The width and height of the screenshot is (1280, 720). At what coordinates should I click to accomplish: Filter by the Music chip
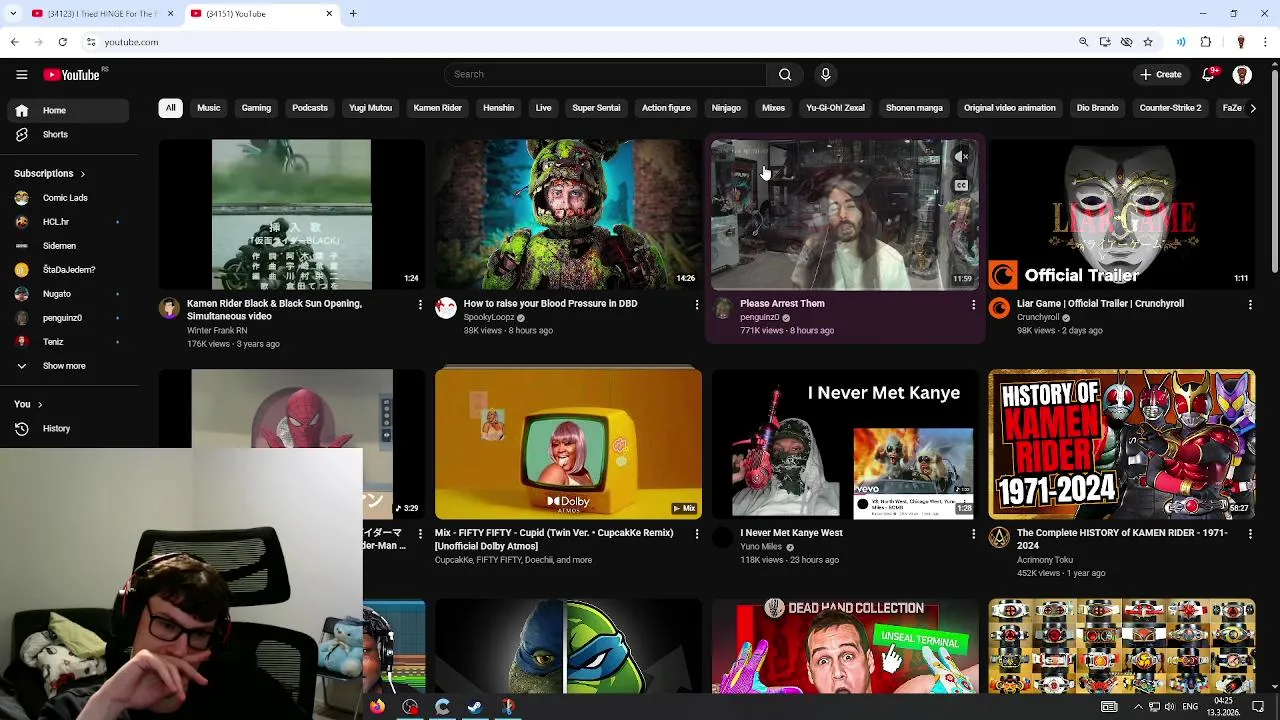coord(208,108)
